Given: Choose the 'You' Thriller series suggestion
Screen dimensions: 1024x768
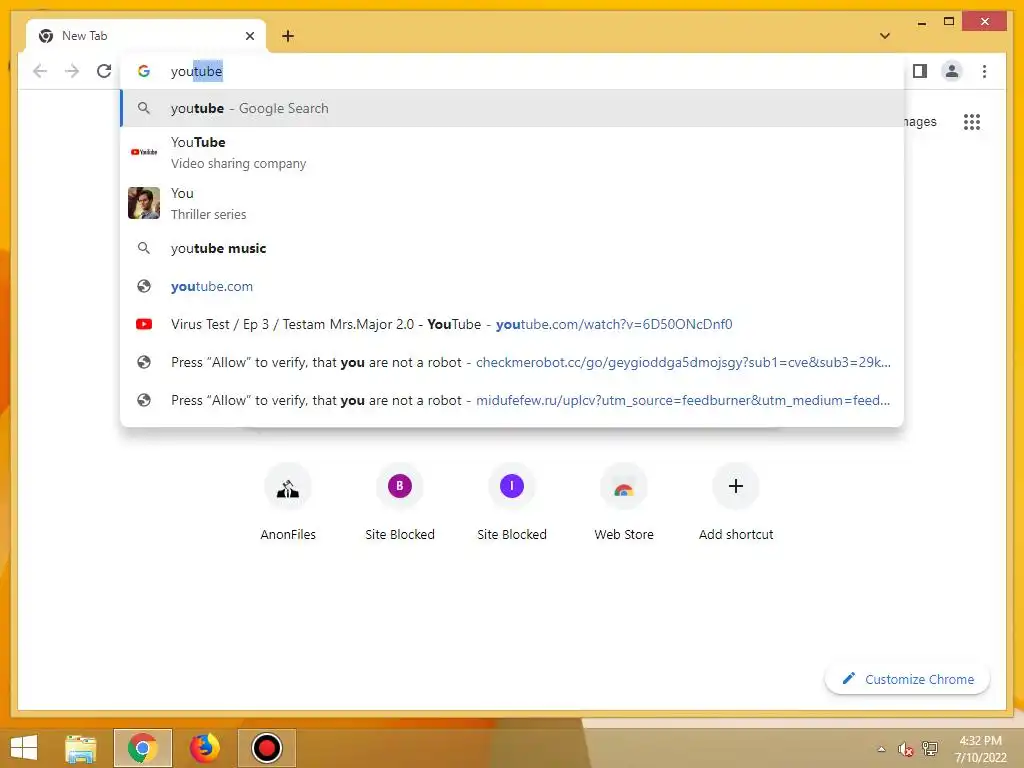Looking at the screenshot, I should coord(513,203).
